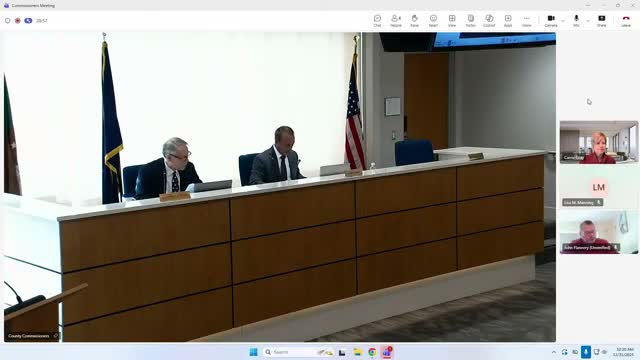Share your screen content
Image resolution: width=640 pixels, height=360 pixels.
tap(602, 20)
